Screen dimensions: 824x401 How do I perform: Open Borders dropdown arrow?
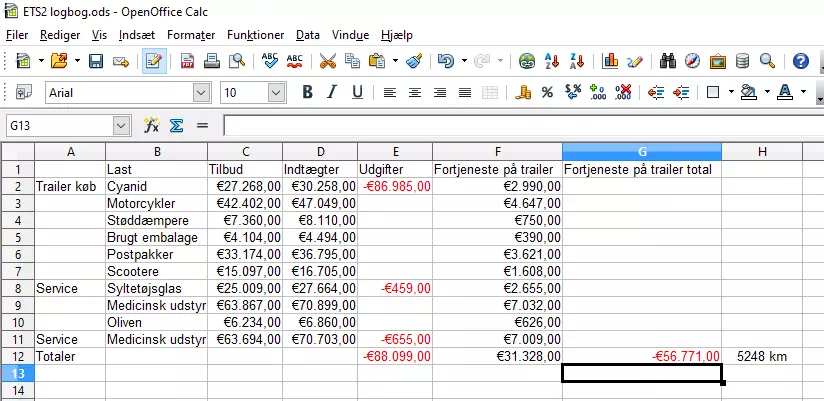(731, 92)
